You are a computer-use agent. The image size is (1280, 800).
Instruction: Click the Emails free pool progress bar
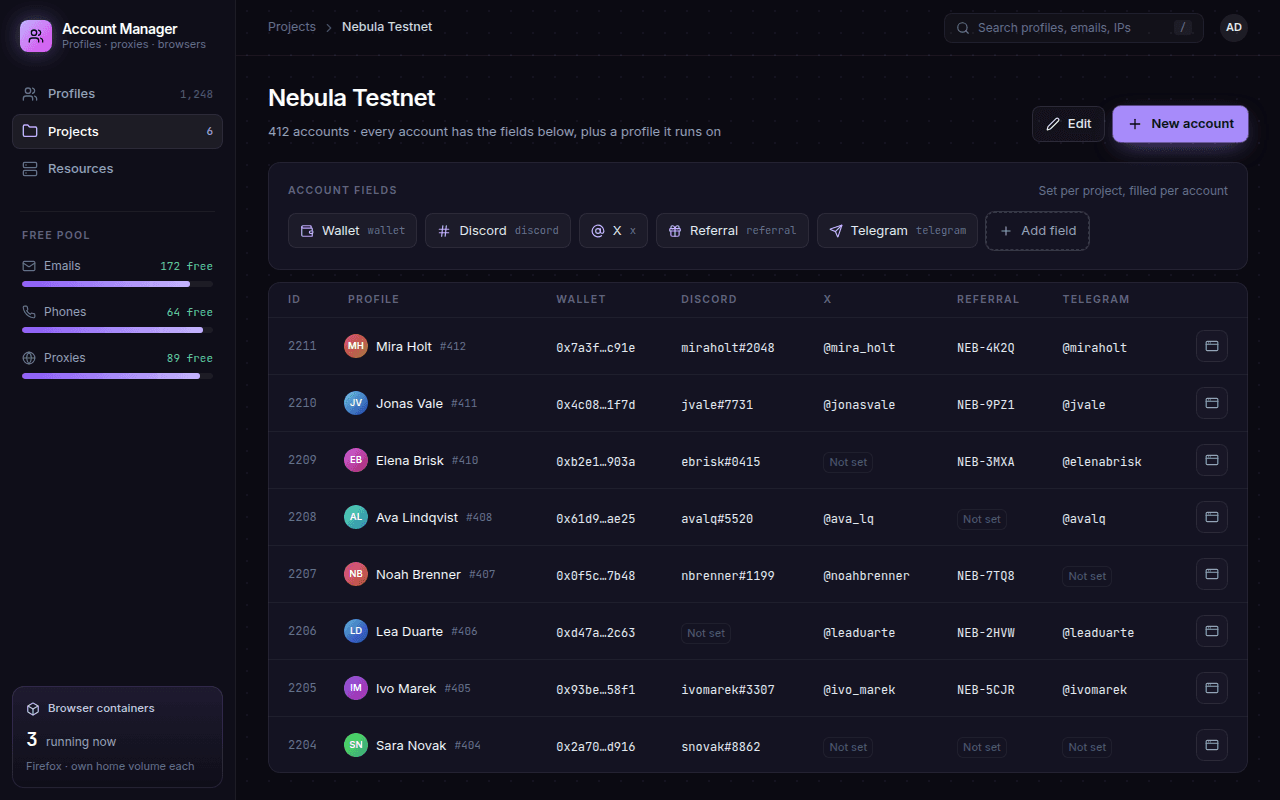117,284
